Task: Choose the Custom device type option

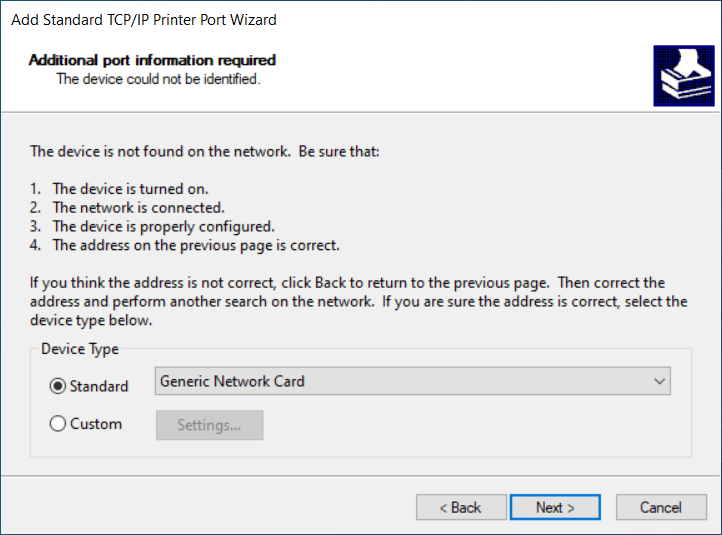Action: coord(58,424)
